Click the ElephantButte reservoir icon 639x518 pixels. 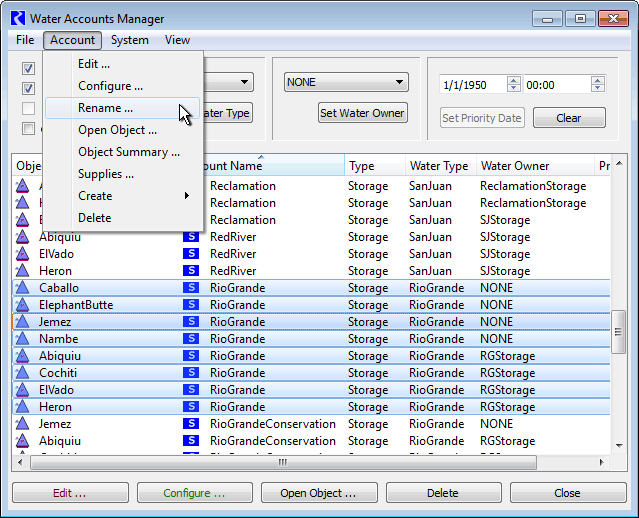pyautogui.click(x=22, y=305)
